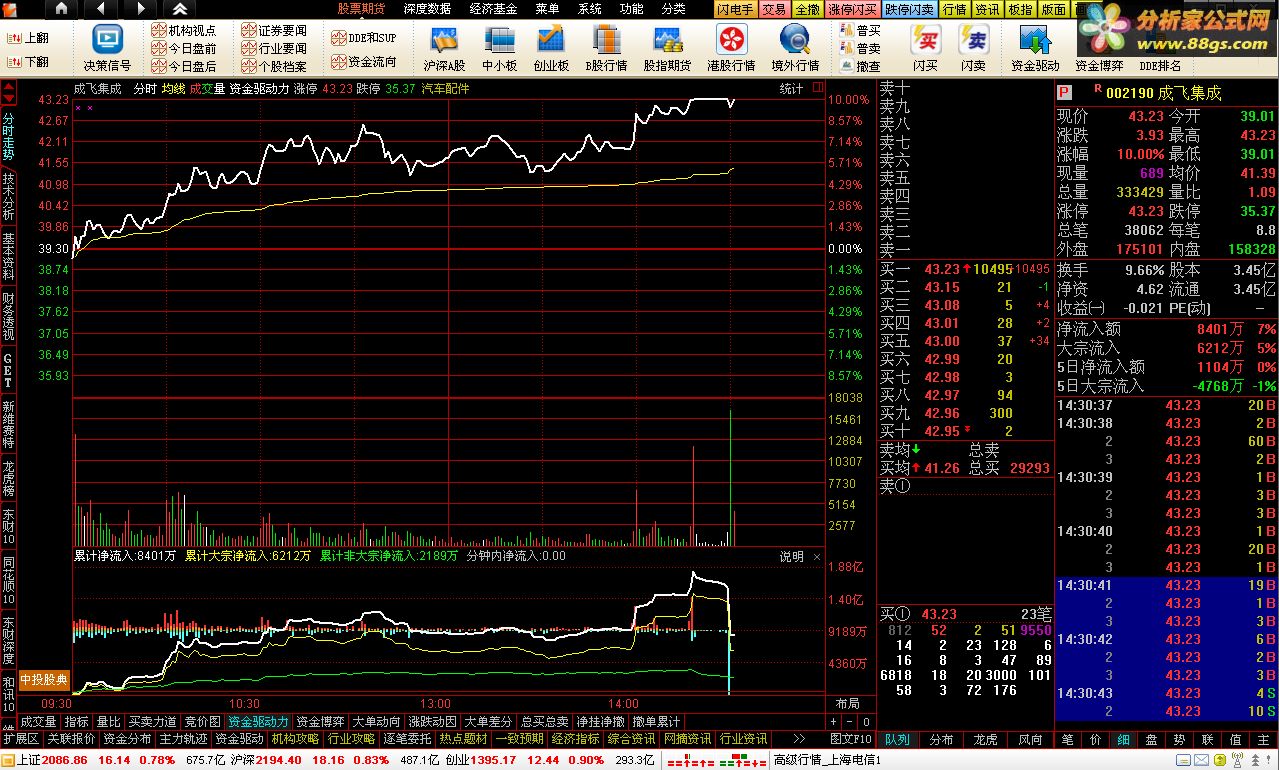Viewport: 1279px width, 770px height.
Task: Open the 股票期货 menu
Action: point(360,9)
